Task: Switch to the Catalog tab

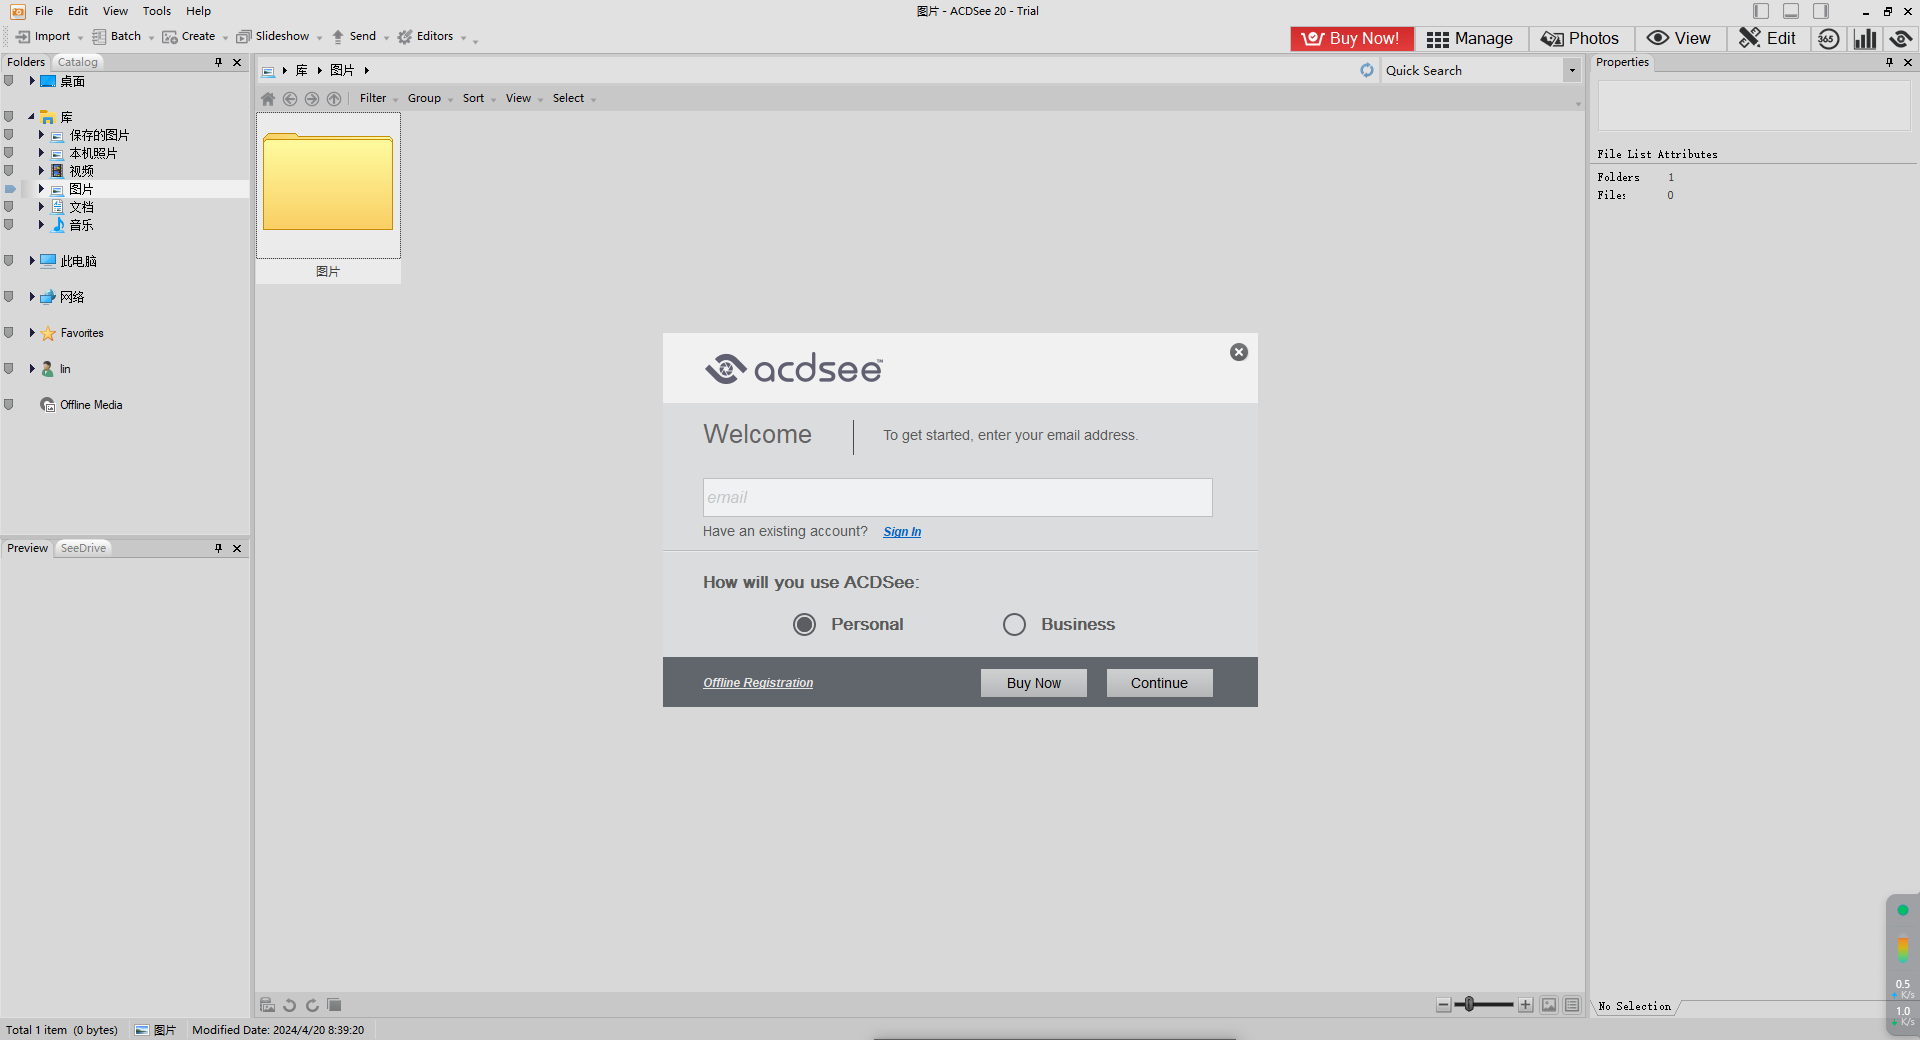Action: pos(78,62)
